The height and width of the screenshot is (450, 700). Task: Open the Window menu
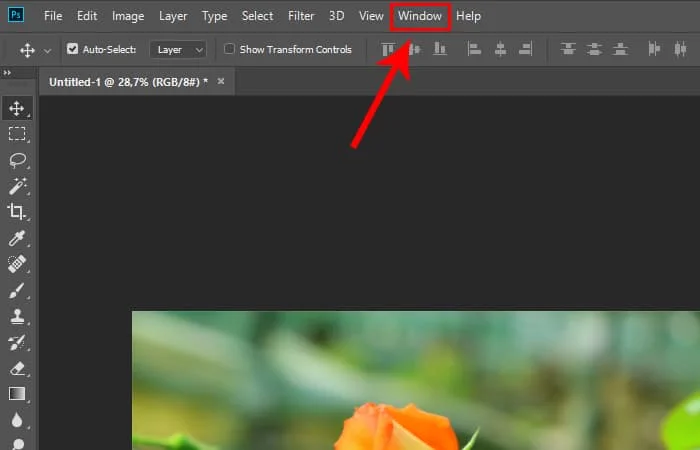pos(420,16)
